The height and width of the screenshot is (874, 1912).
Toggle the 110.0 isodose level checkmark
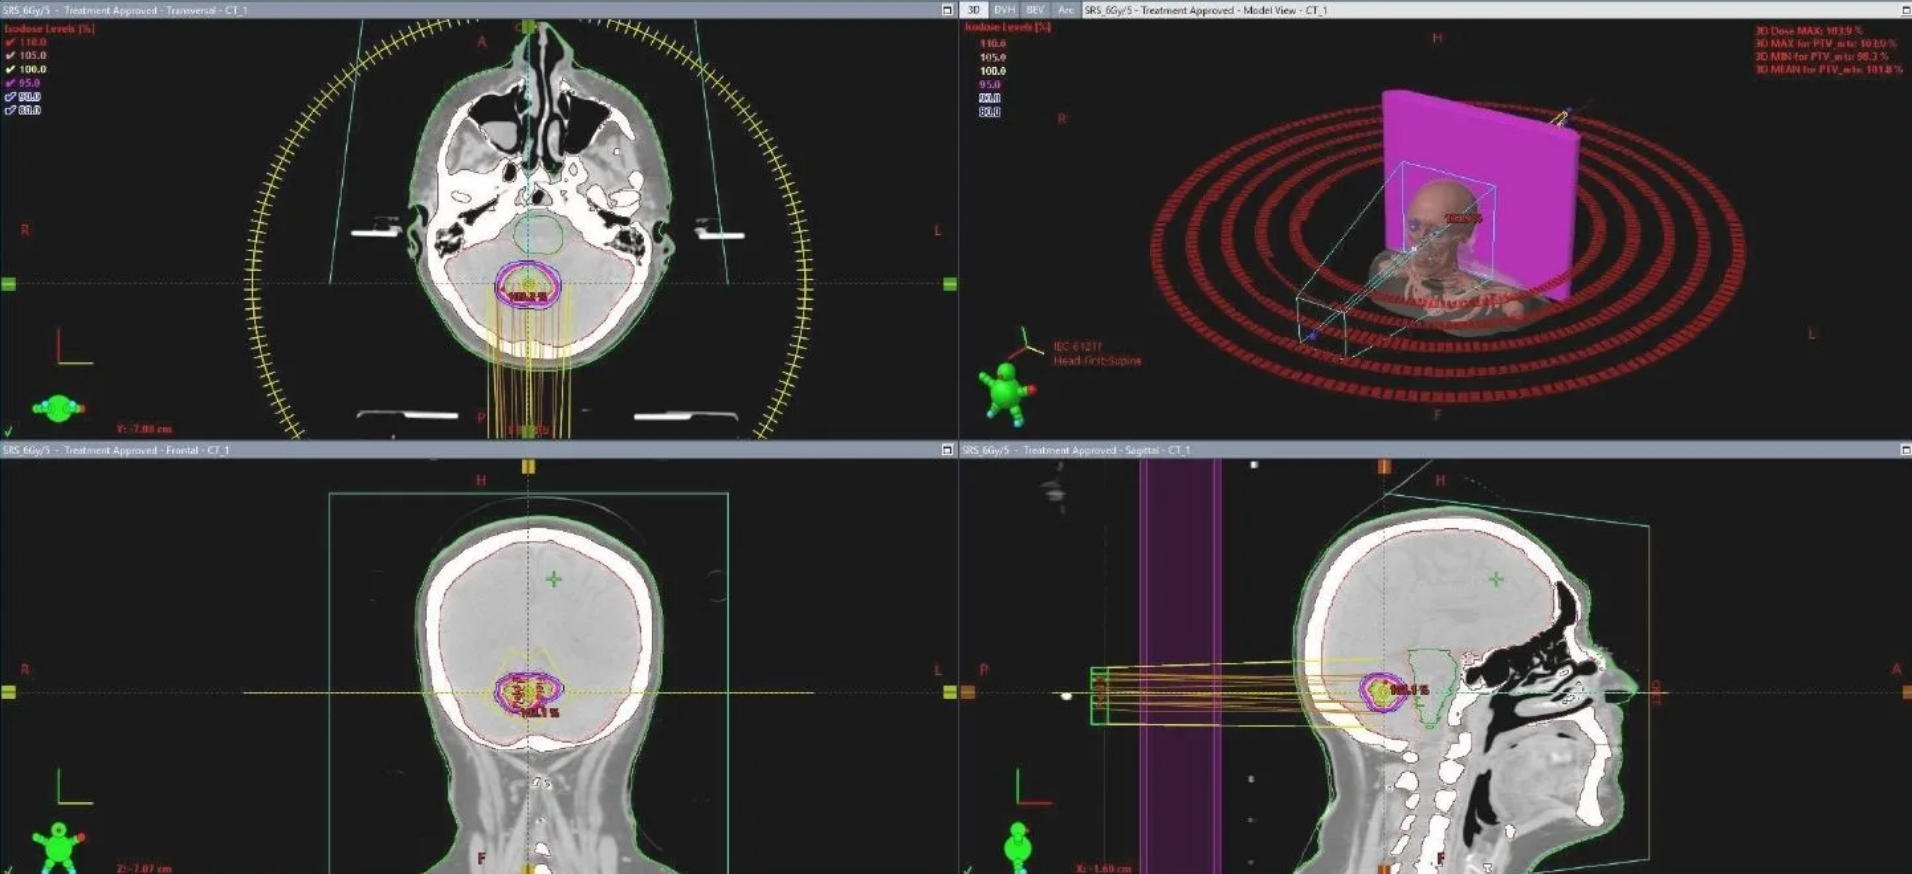(10, 42)
